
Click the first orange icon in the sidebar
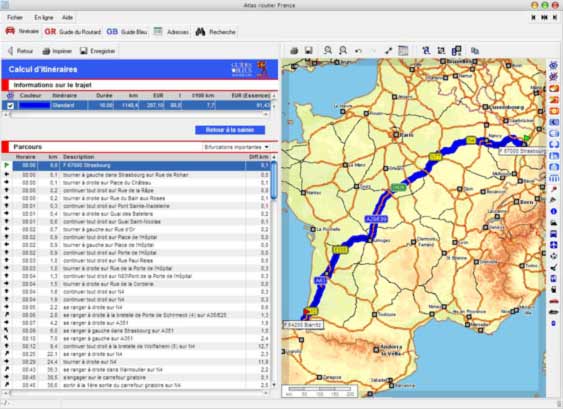click(554, 88)
